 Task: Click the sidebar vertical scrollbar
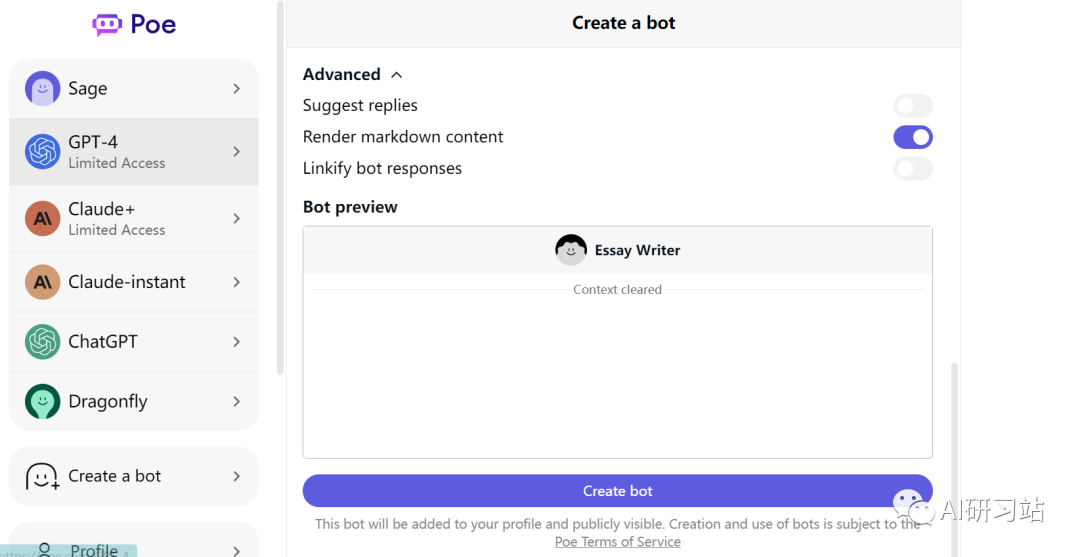[x=280, y=187]
